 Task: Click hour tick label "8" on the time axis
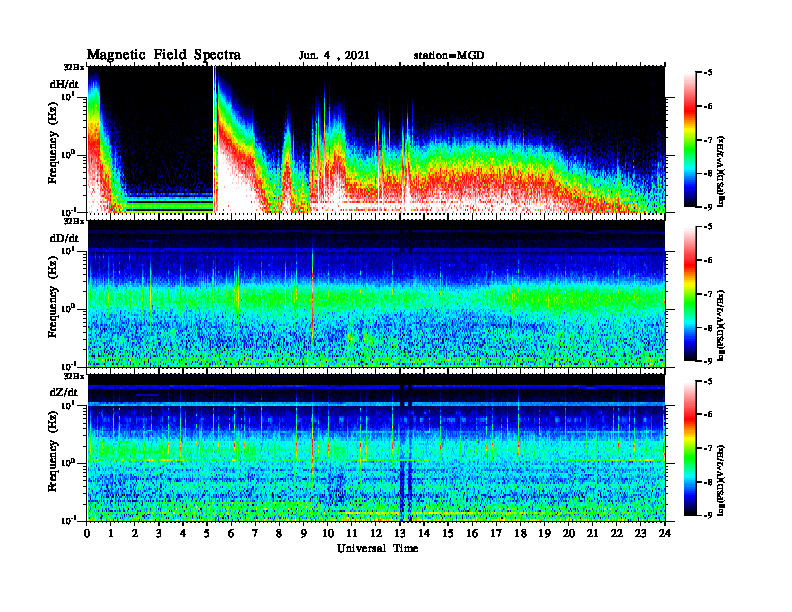280,533
